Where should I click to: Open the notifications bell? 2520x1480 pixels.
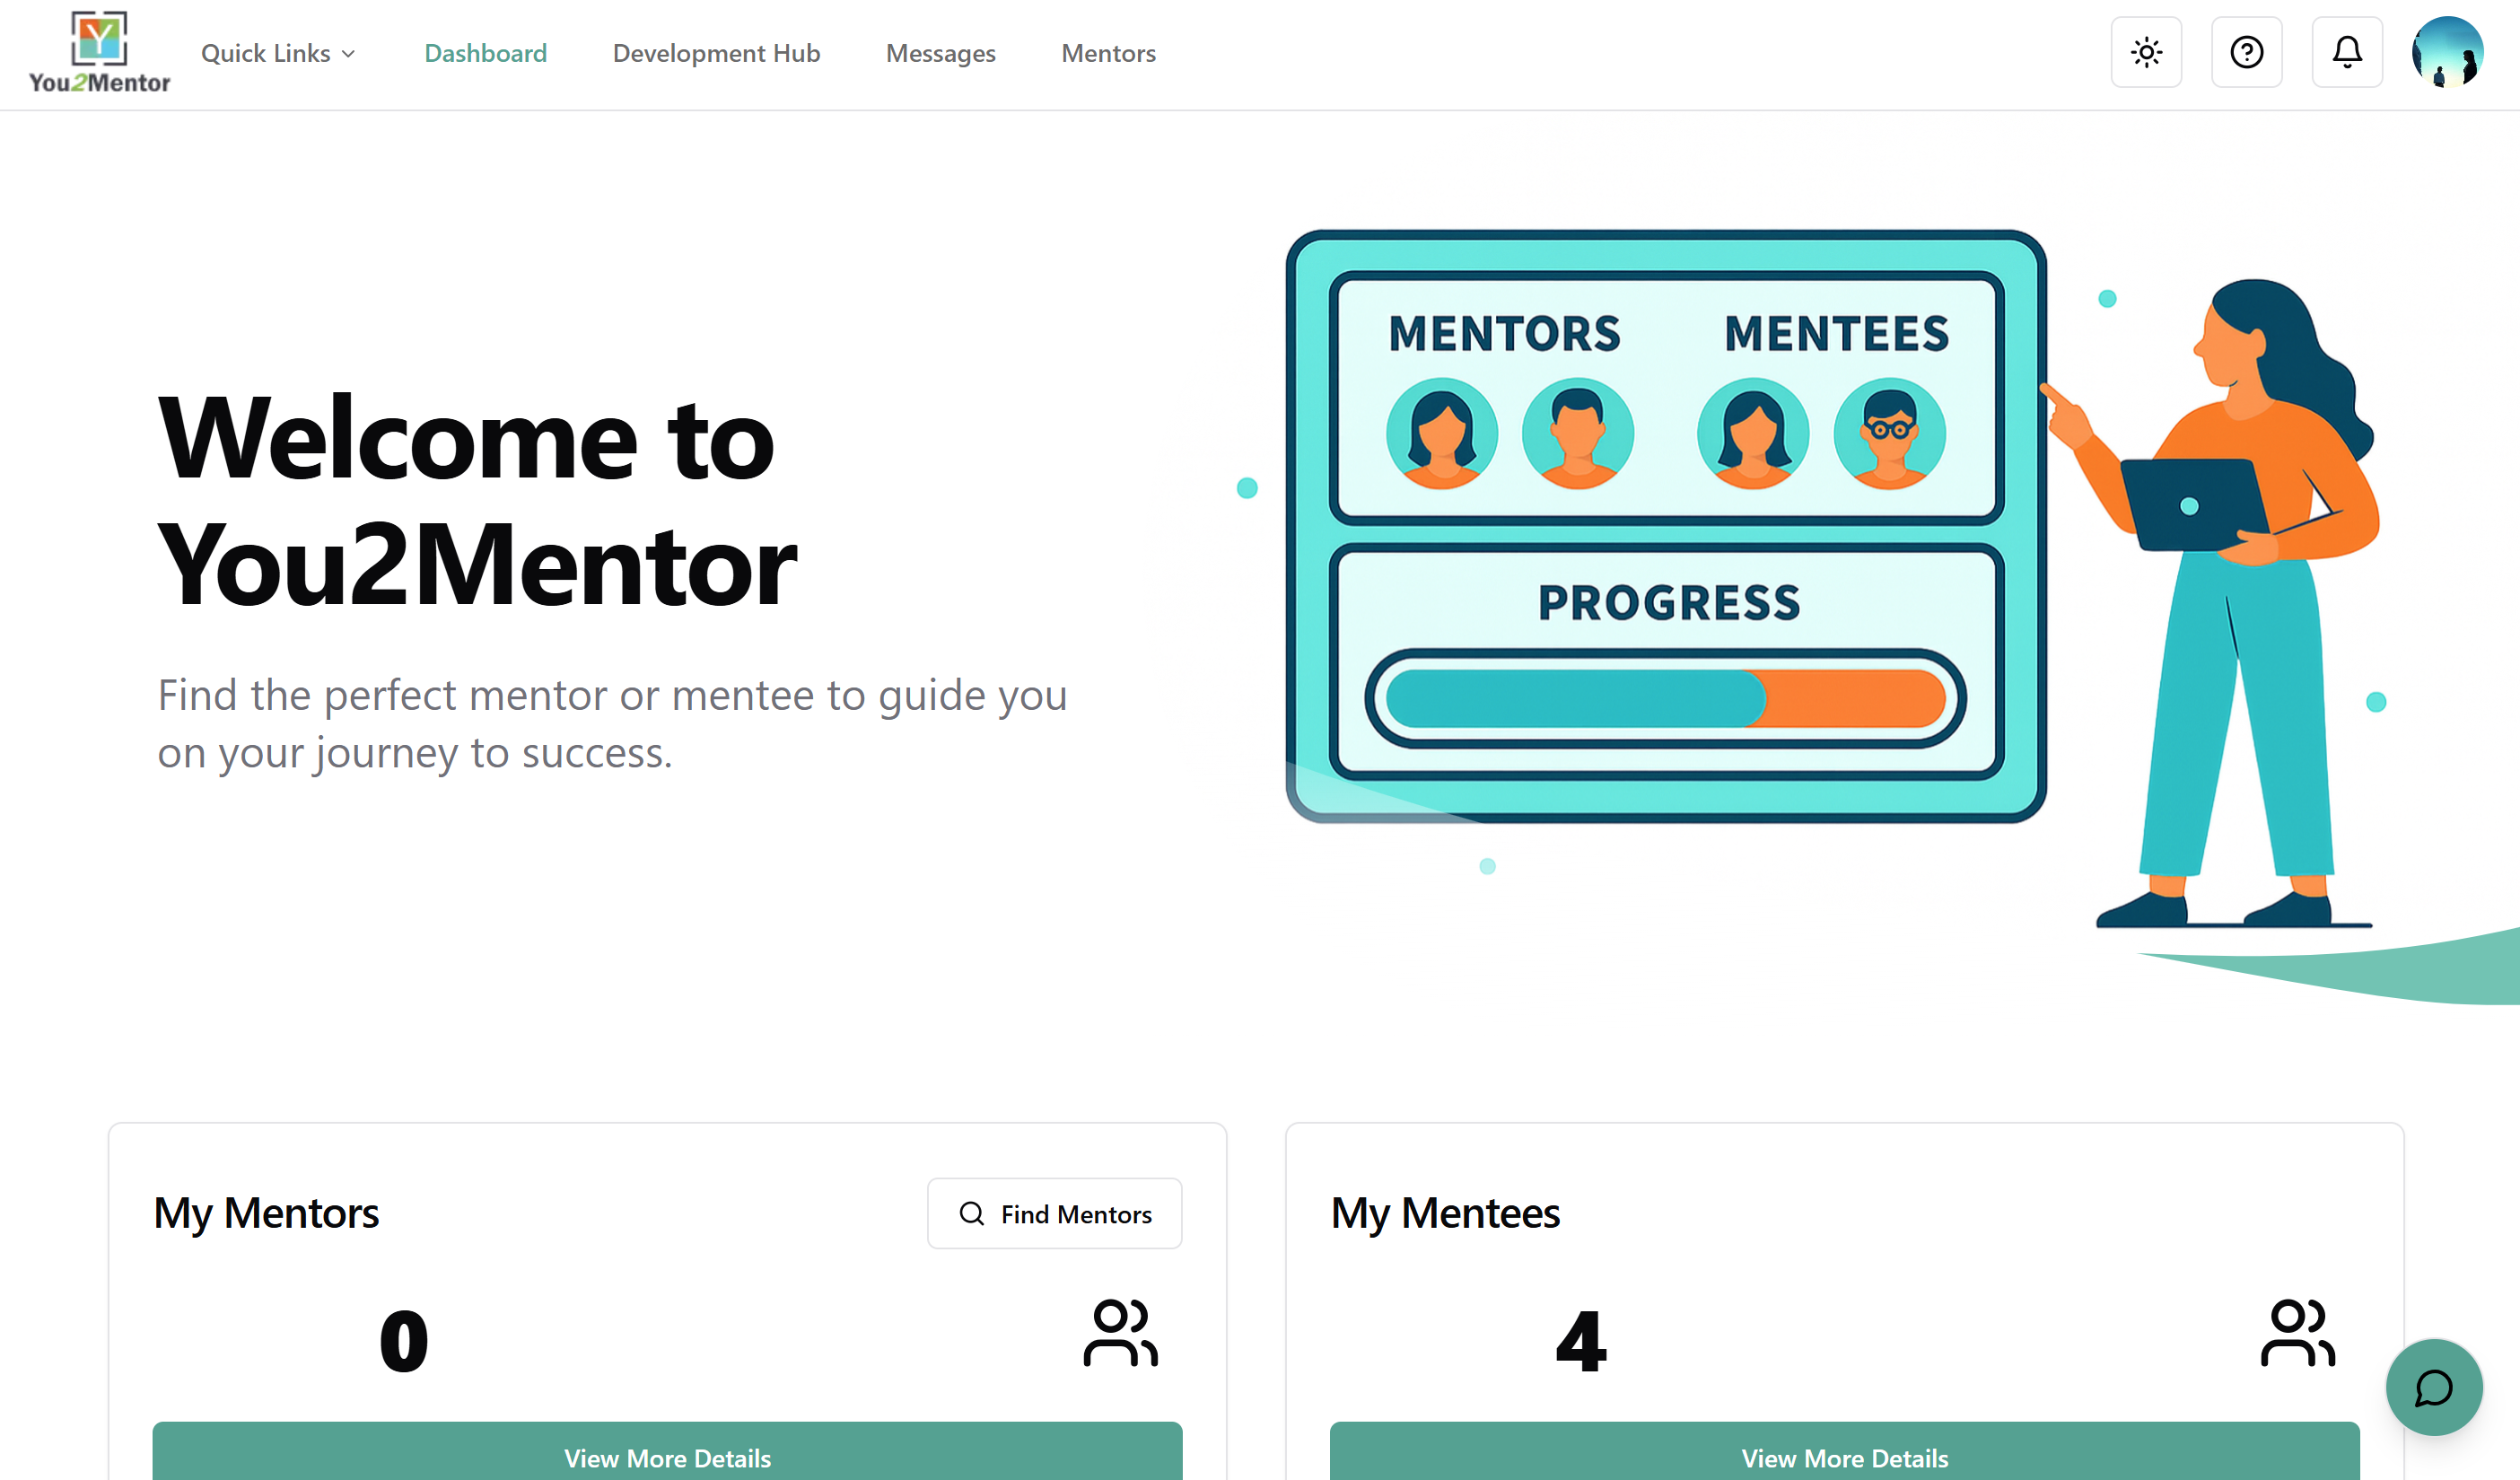[2347, 52]
